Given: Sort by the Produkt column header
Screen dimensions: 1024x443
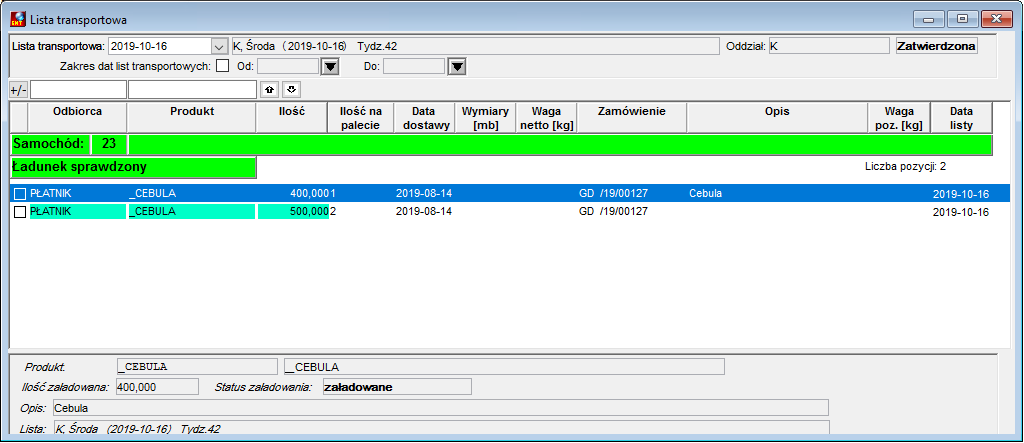Looking at the screenshot, I should (x=192, y=118).
